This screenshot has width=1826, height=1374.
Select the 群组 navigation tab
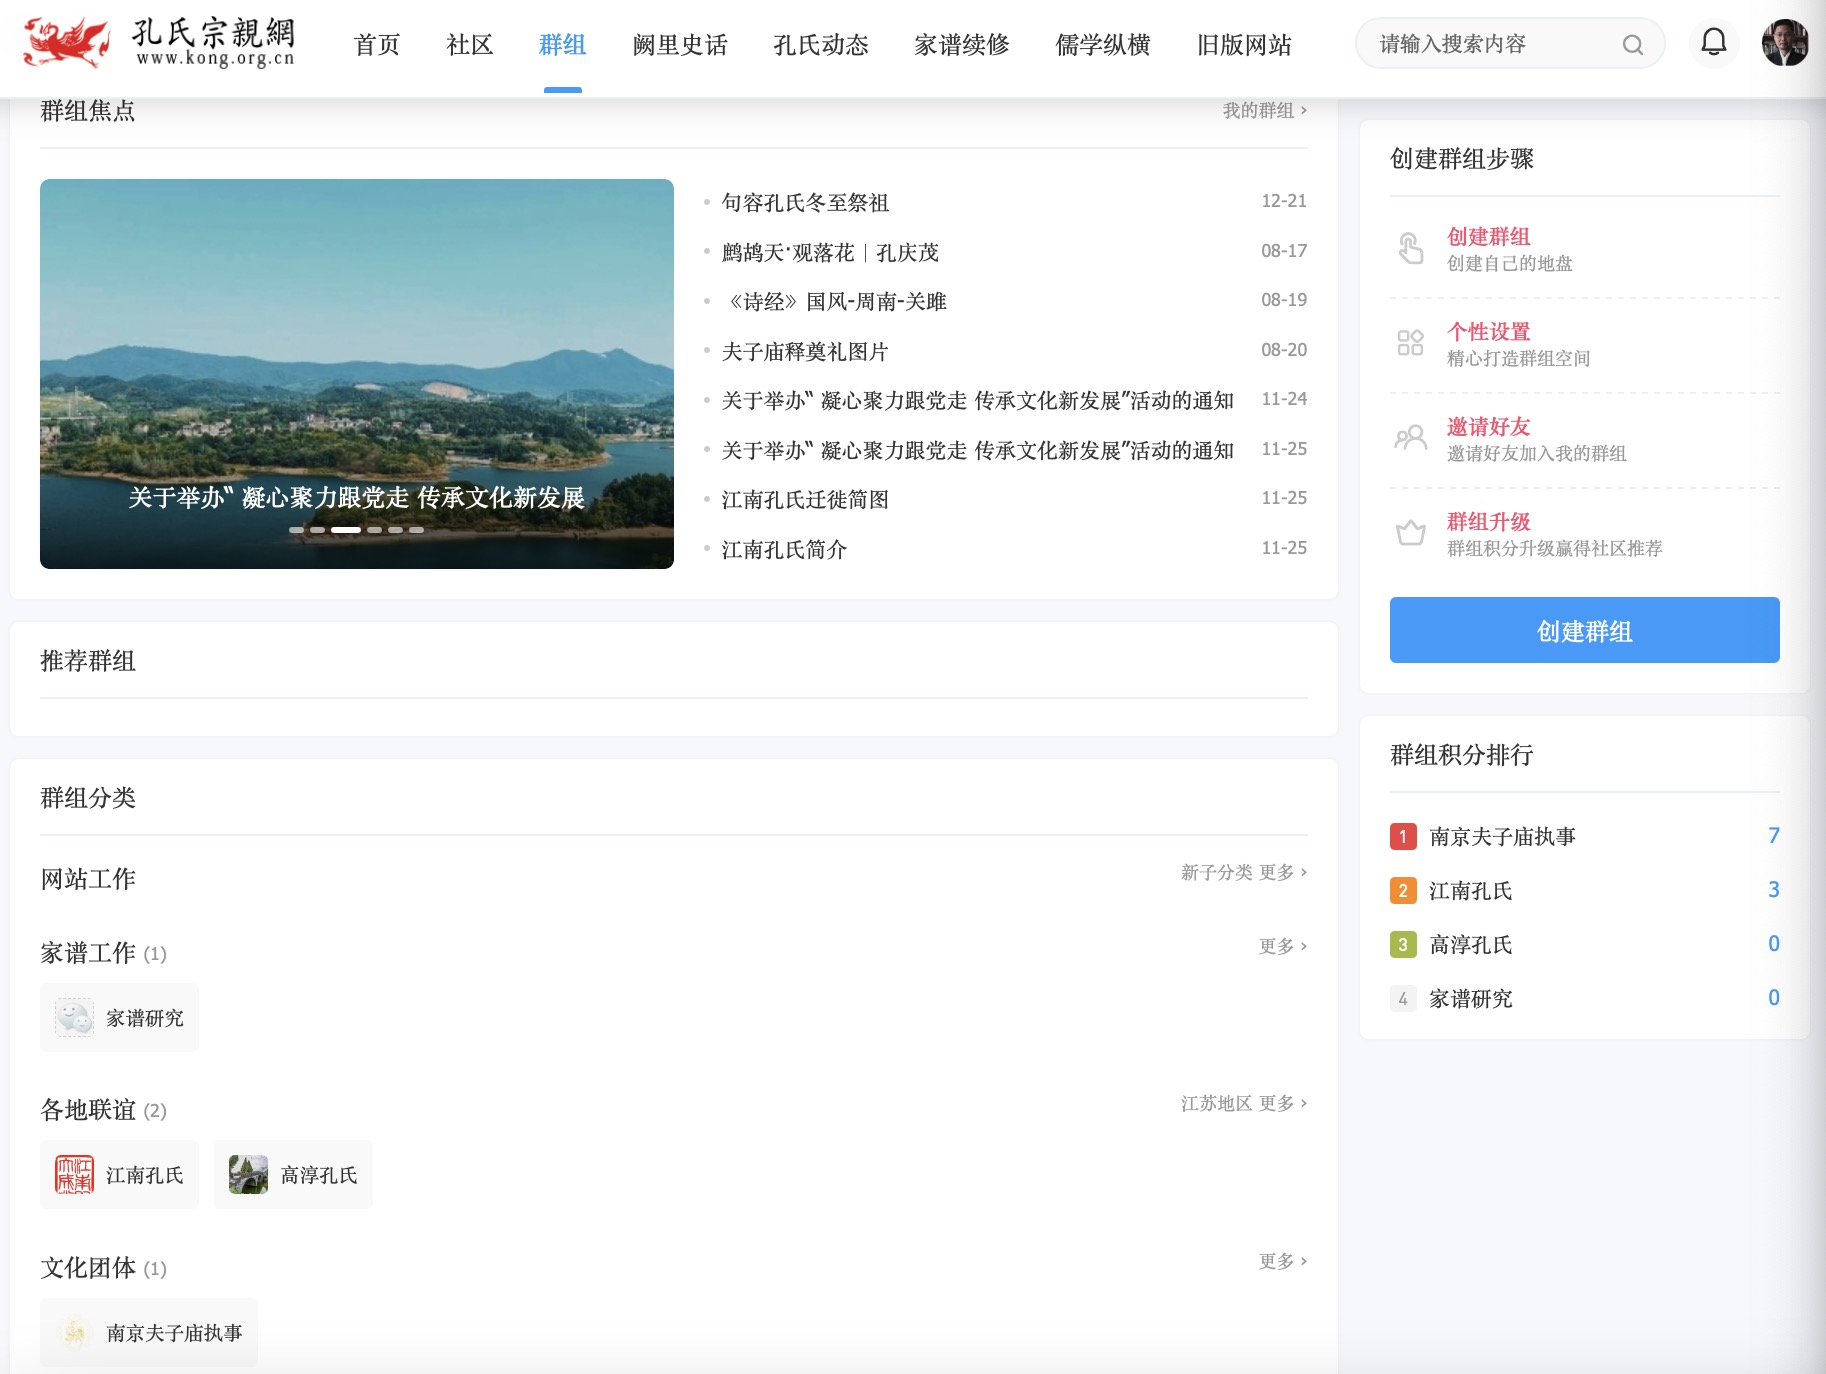tap(563, 45)
